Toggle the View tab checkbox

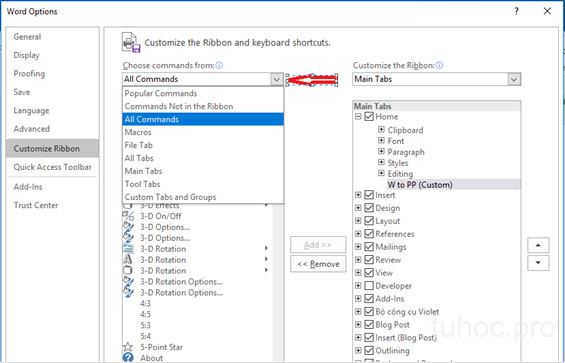click(x=369, y=273)
